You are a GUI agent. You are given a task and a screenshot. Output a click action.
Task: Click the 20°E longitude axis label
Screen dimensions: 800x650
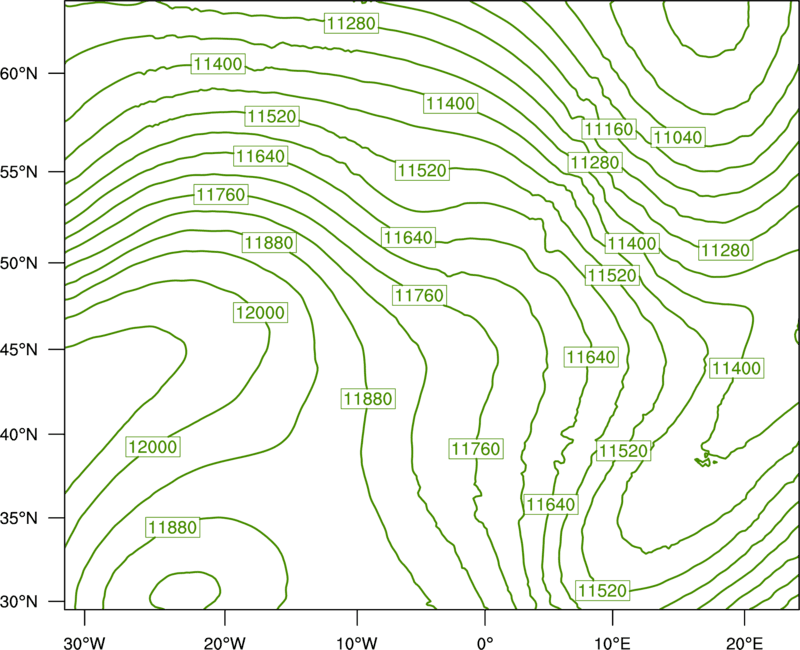[x=744, y=643]
